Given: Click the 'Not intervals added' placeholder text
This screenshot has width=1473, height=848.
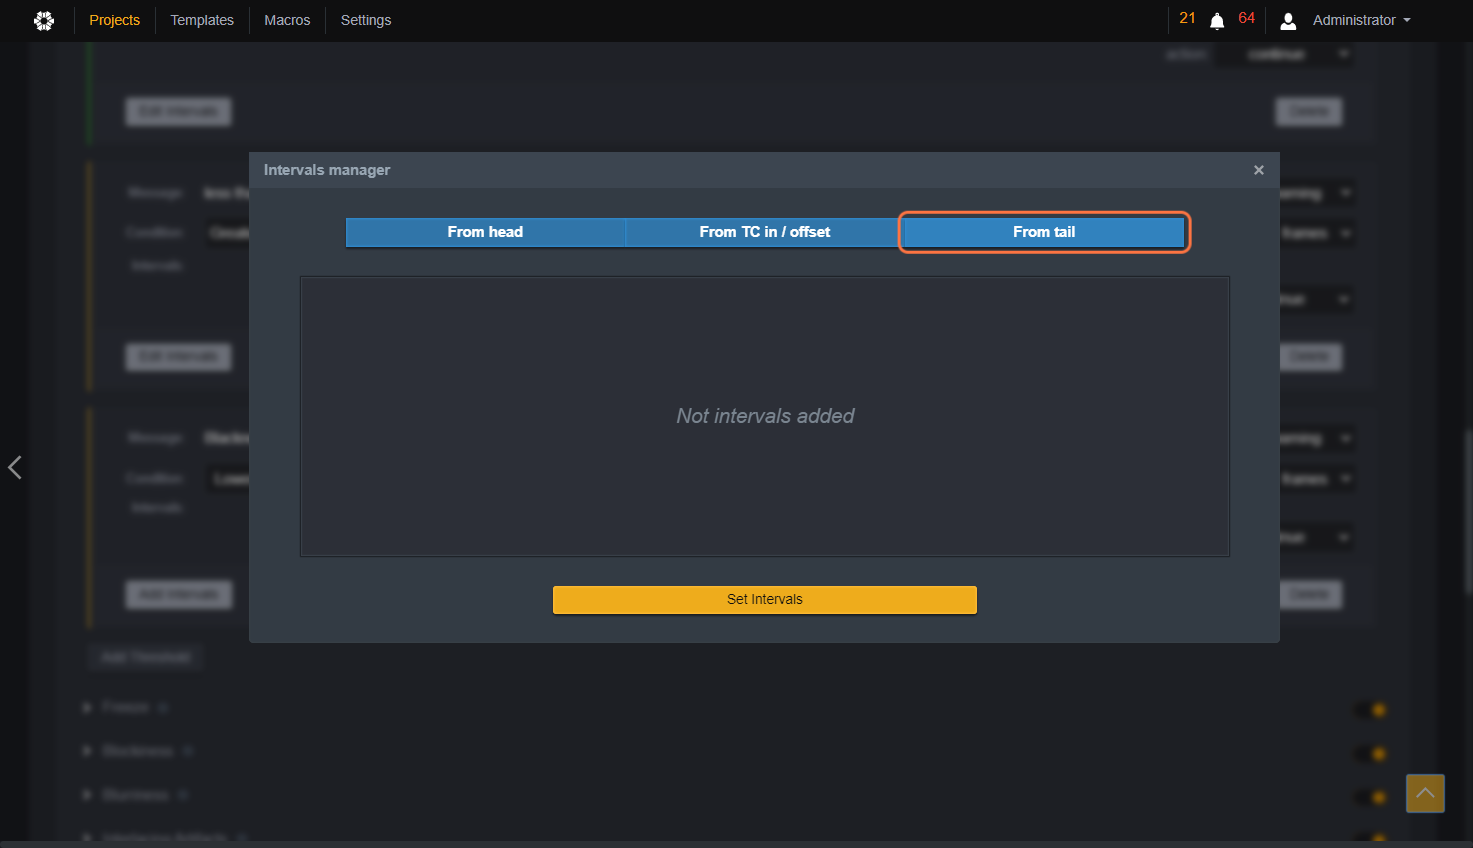Looking at the screenshot, I should (765, 416).
